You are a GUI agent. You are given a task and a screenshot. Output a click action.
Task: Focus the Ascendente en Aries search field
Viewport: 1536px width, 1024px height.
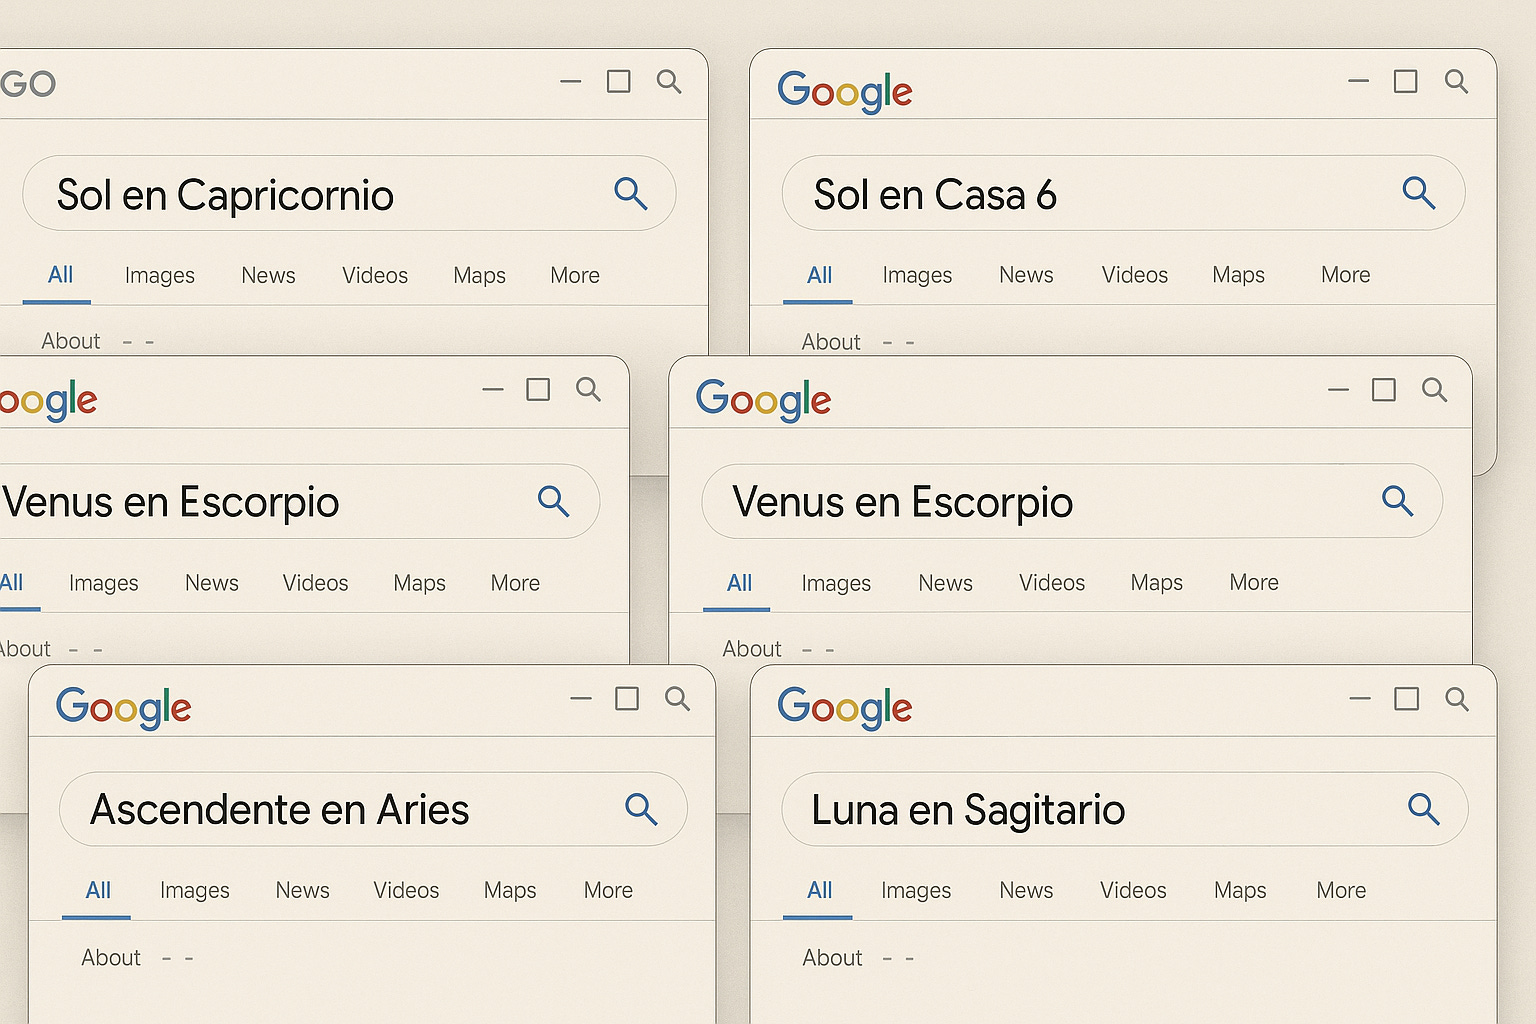[x=373, y=808]
